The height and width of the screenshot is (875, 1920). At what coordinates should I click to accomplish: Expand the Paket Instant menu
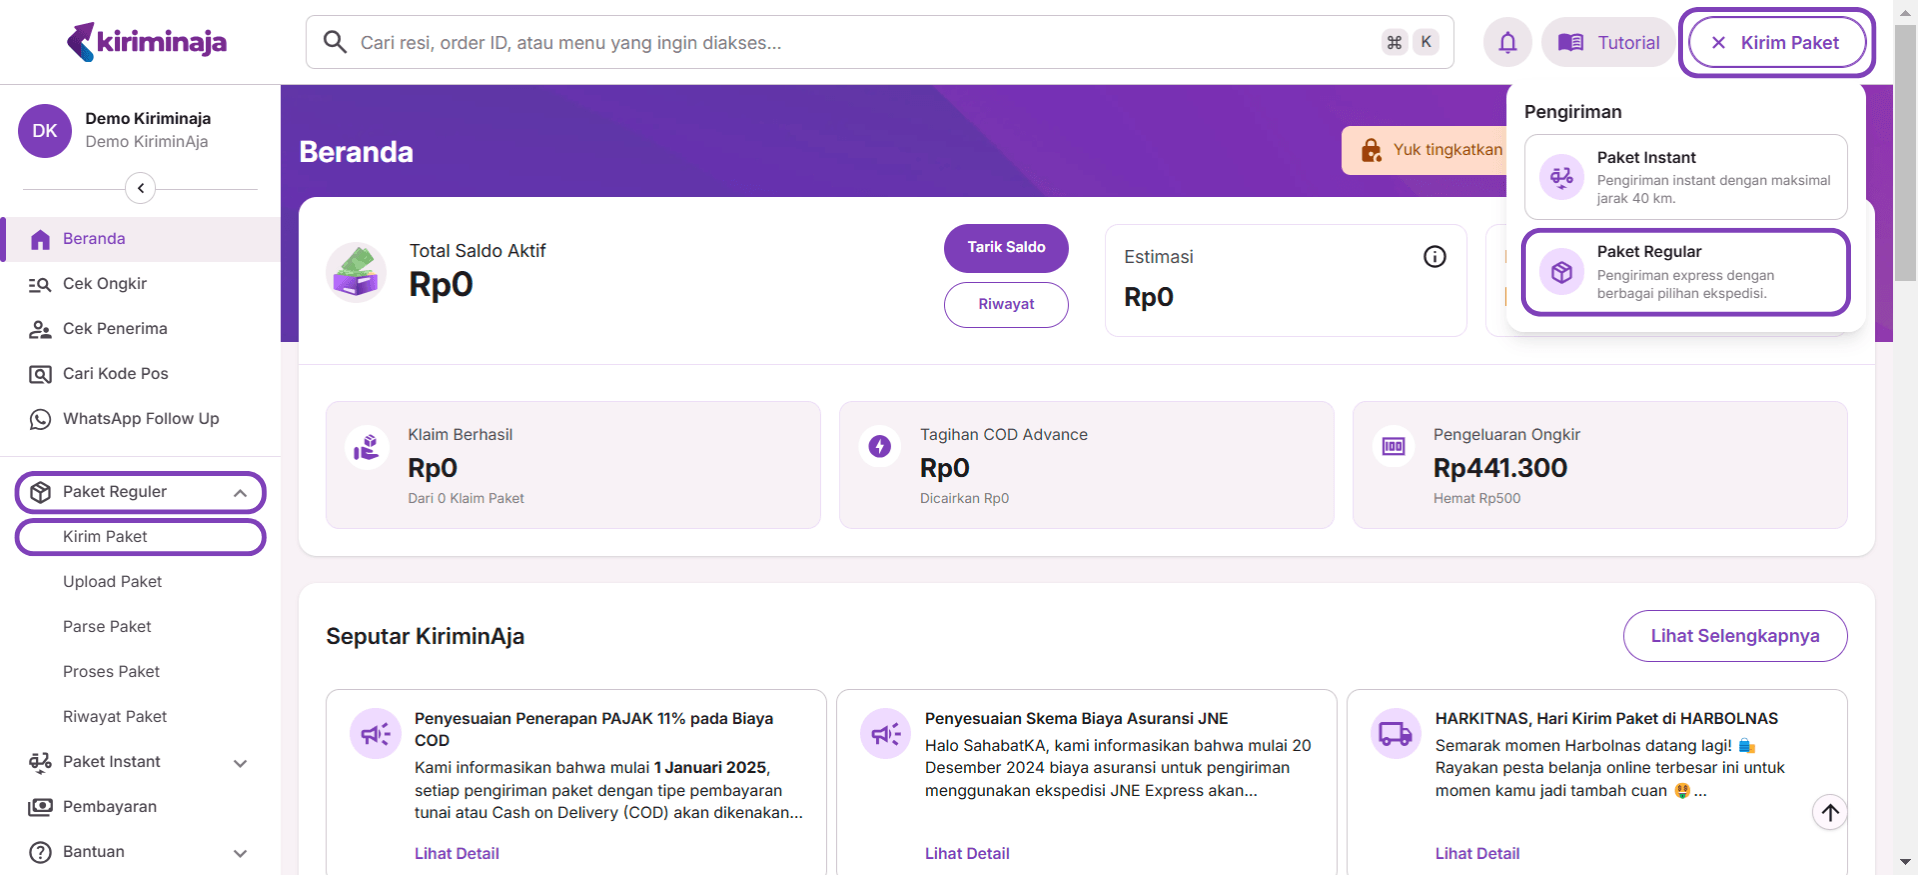(240, 762)
